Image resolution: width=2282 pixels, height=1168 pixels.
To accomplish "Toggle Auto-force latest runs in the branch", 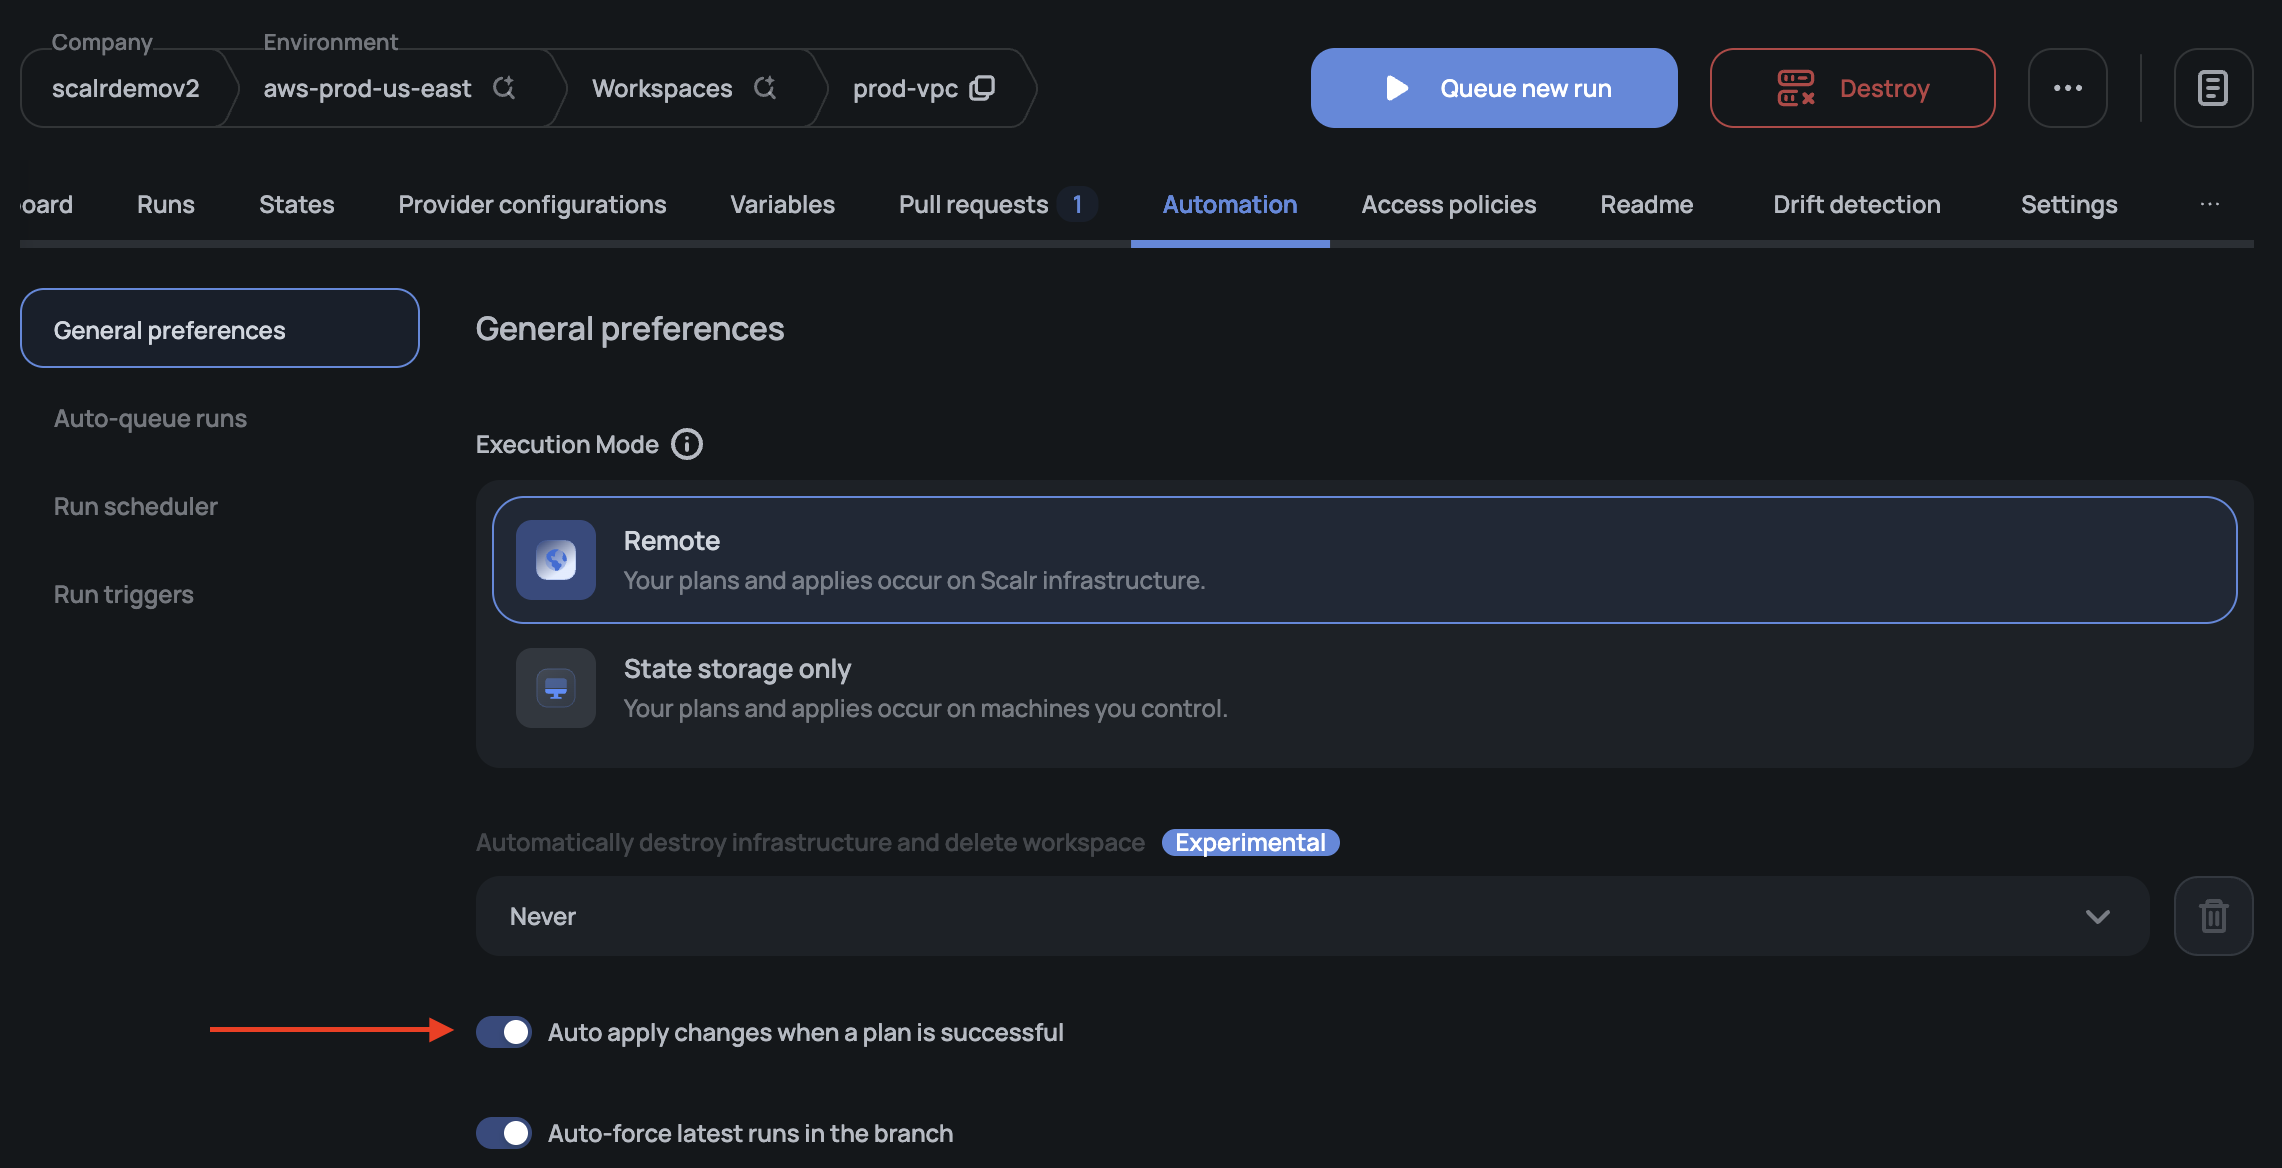I will (504, 1133).
